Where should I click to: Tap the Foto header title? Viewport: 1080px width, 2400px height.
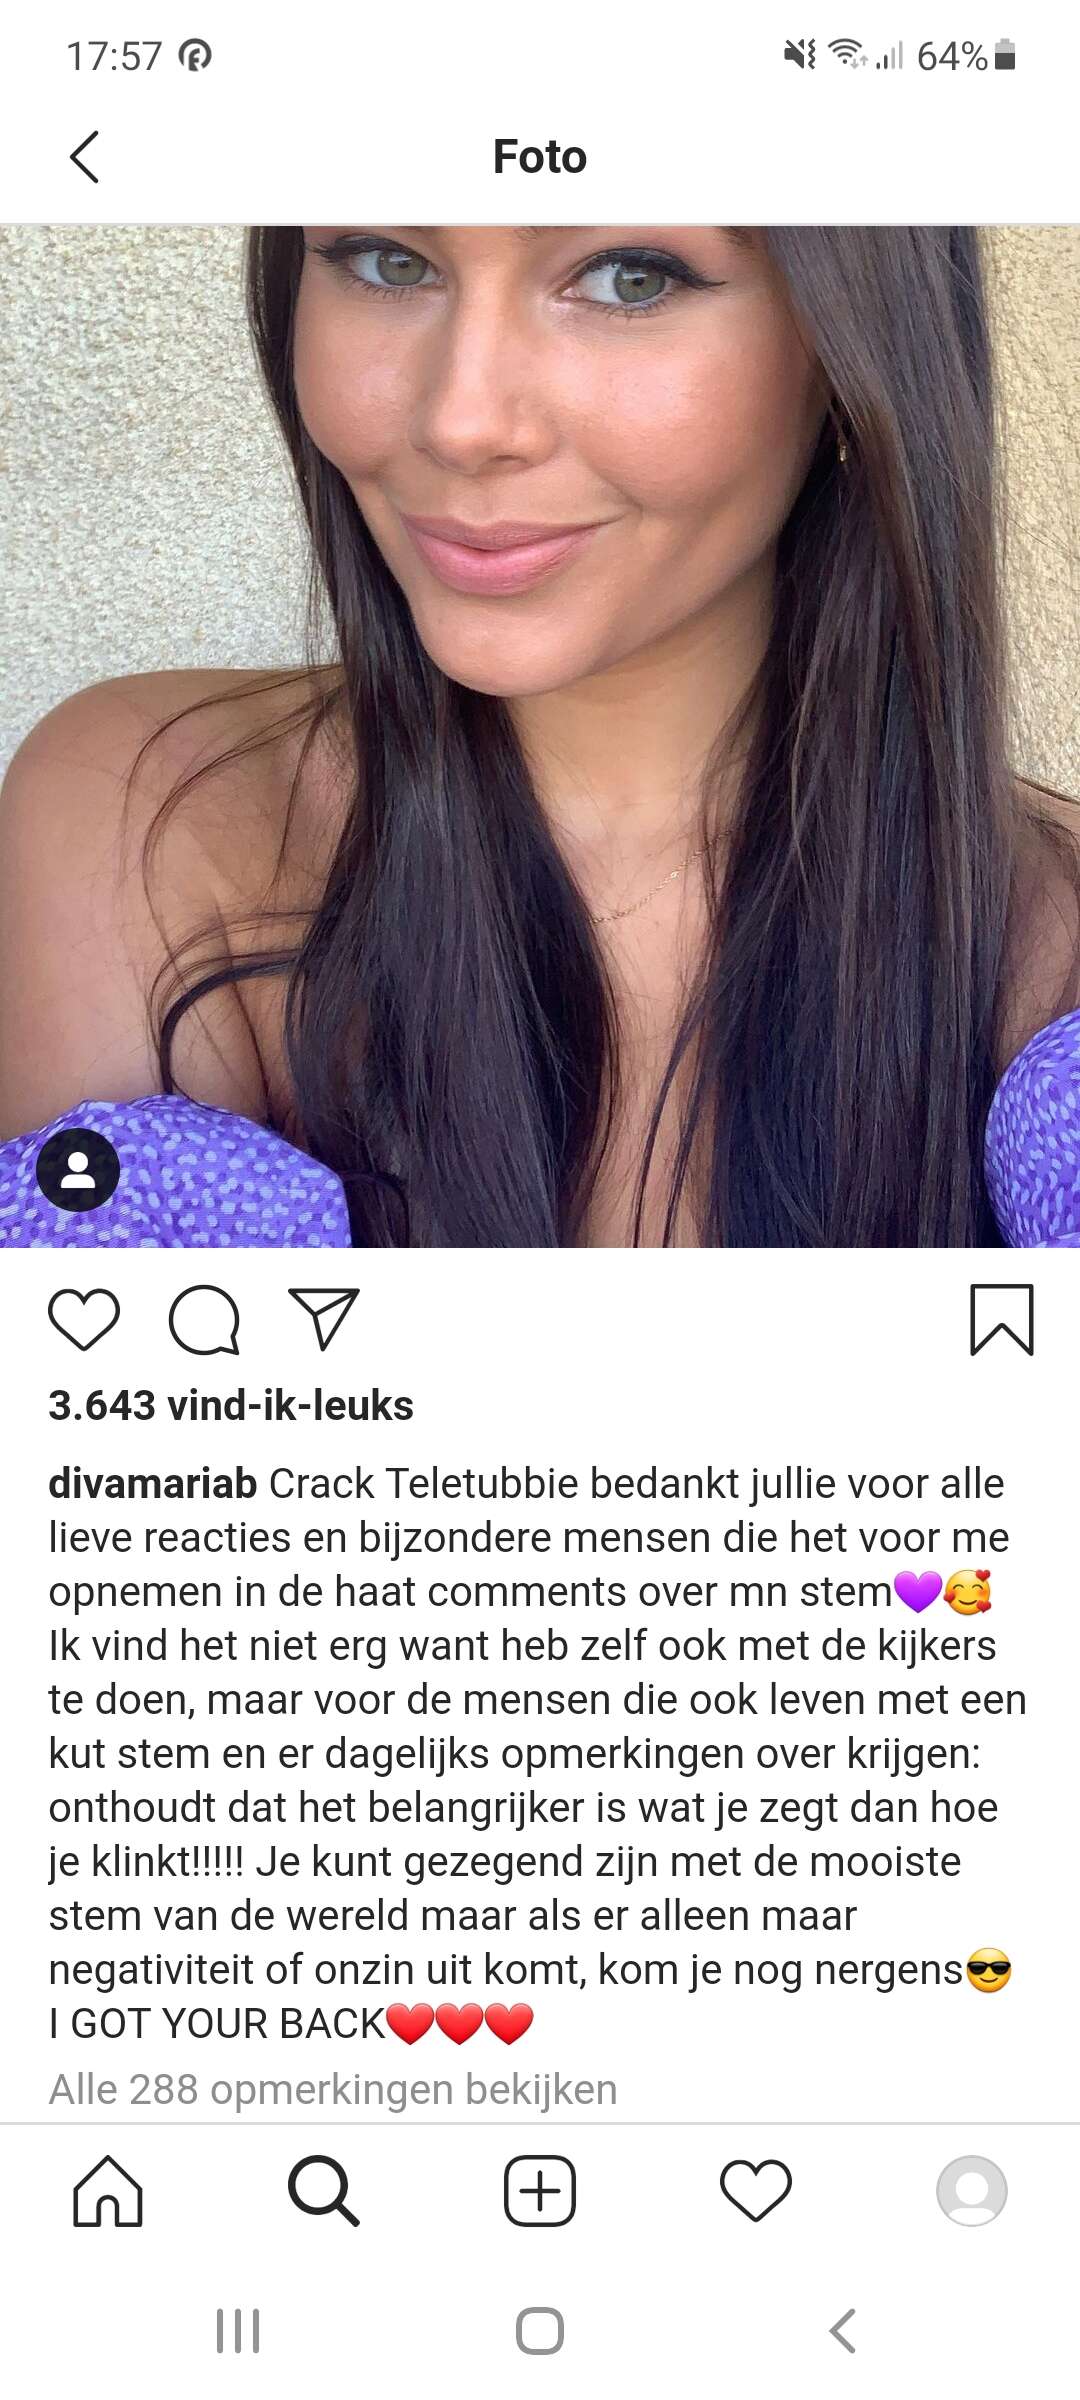pos(540,157)
